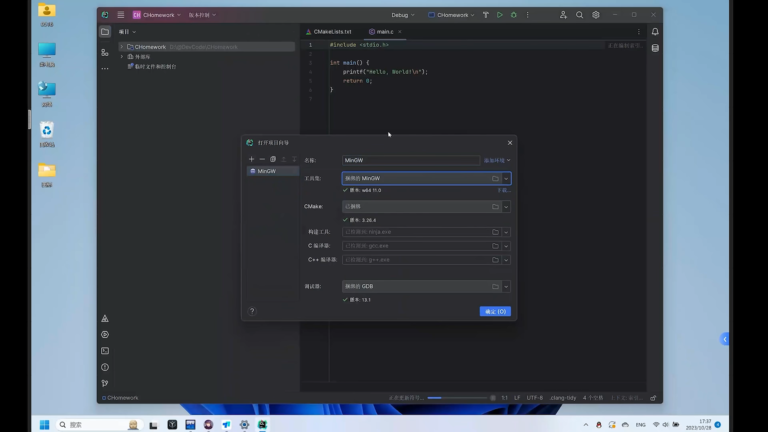Open more run actions vertical dots
Screen dimensions: 768x432
tap(528, 15)
